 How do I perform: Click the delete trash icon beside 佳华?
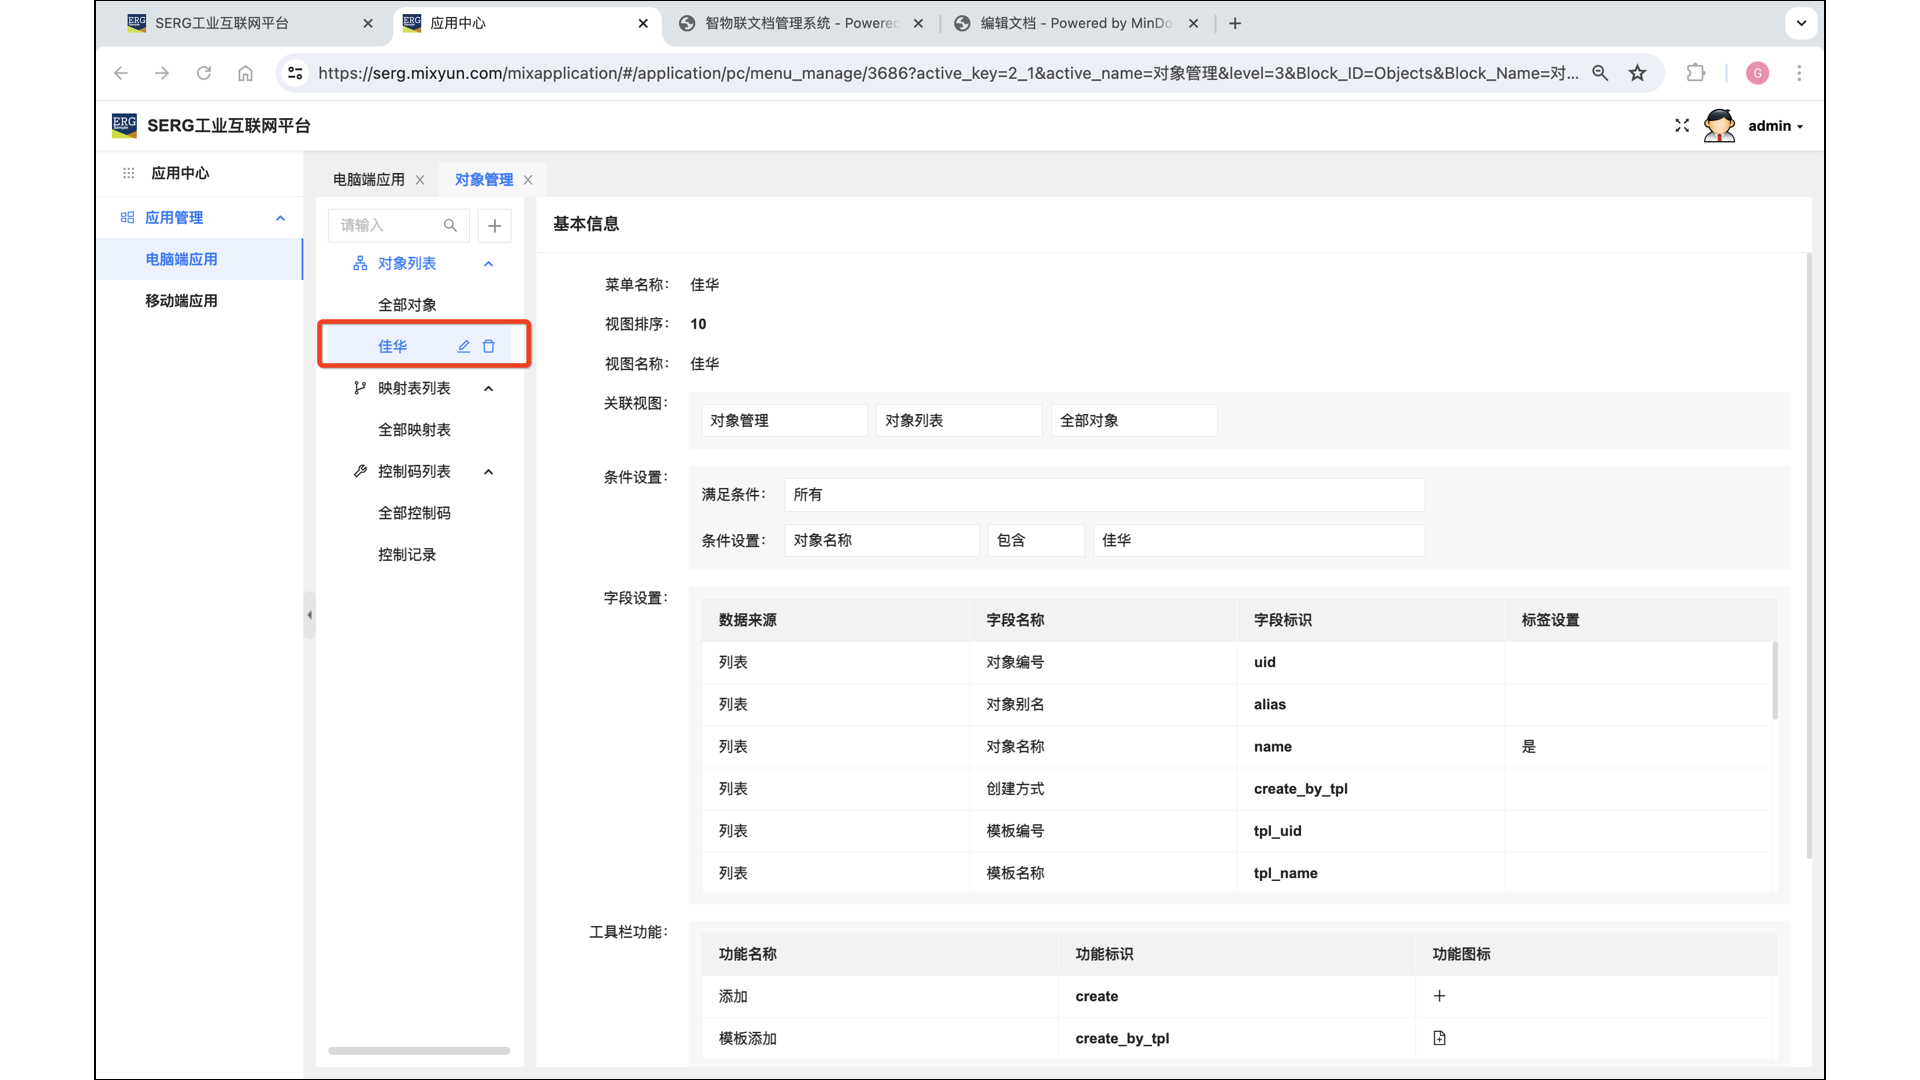click(x=489, y=346)
